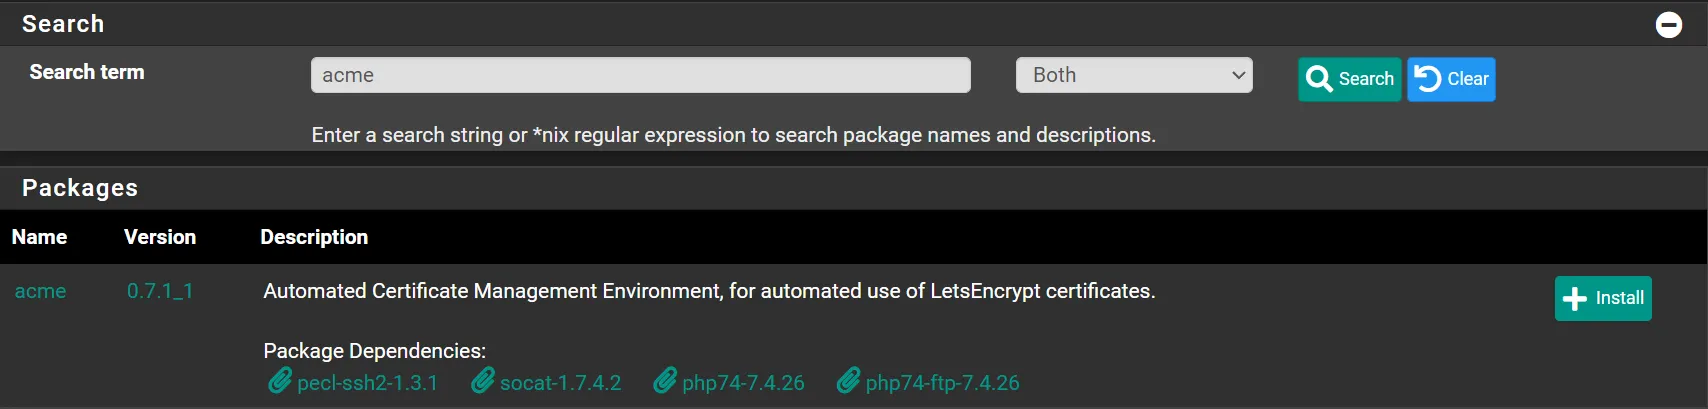Click the paperclip icon beside php74-ftp-7.4.26

coord(848,381)
